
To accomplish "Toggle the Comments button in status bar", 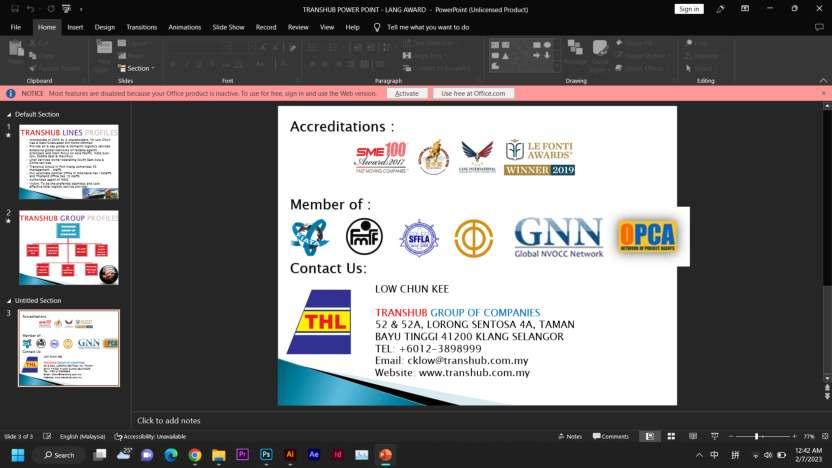I will (x=611, y=436).
